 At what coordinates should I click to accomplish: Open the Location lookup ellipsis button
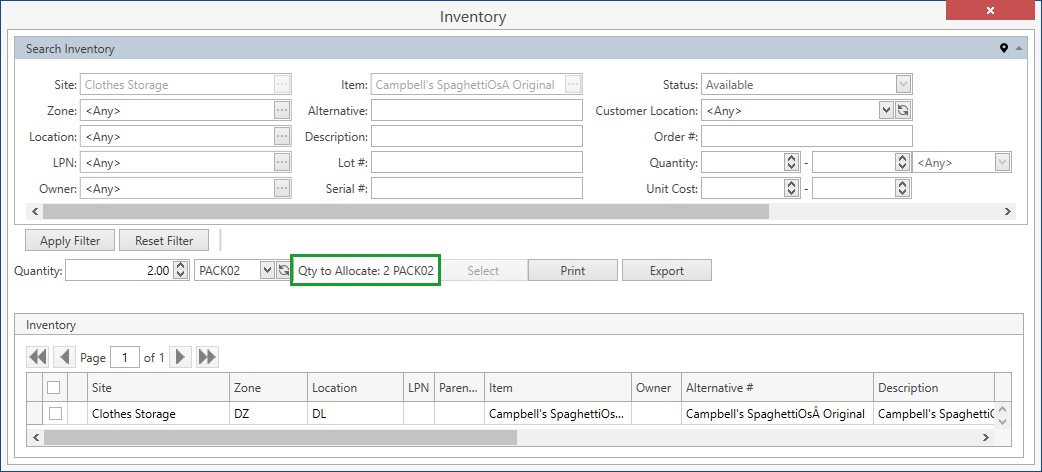tap(282, 136)
